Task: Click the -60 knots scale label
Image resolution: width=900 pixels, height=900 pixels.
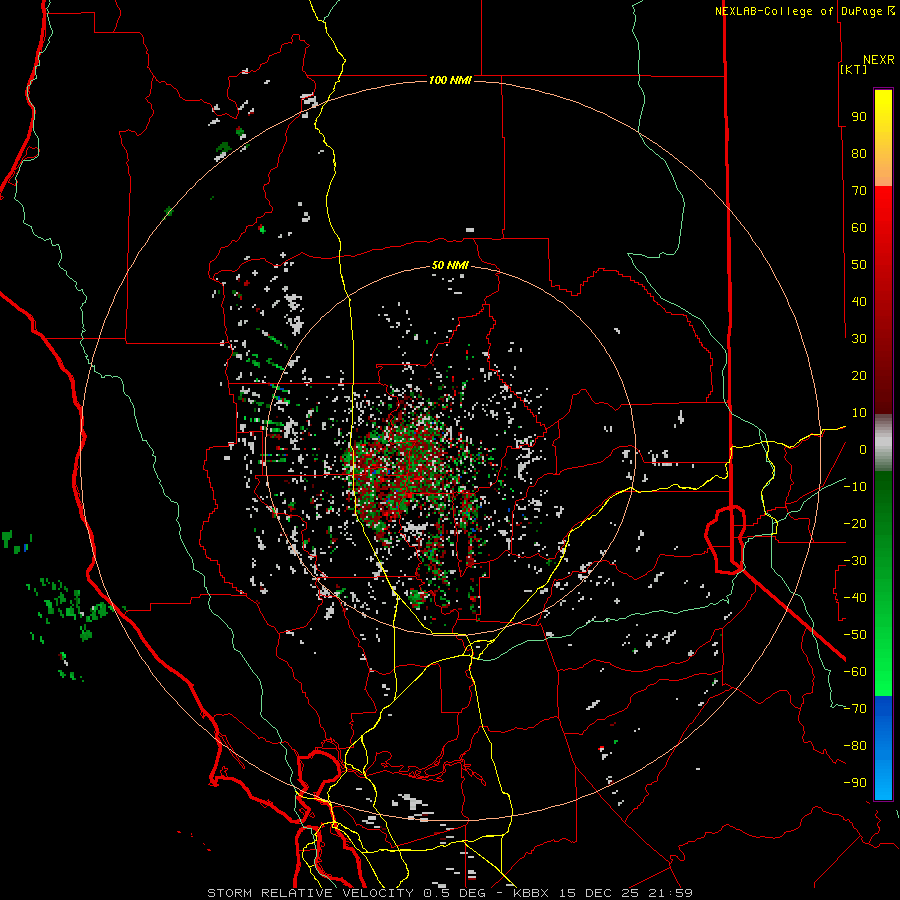Action: click(855, 672)
